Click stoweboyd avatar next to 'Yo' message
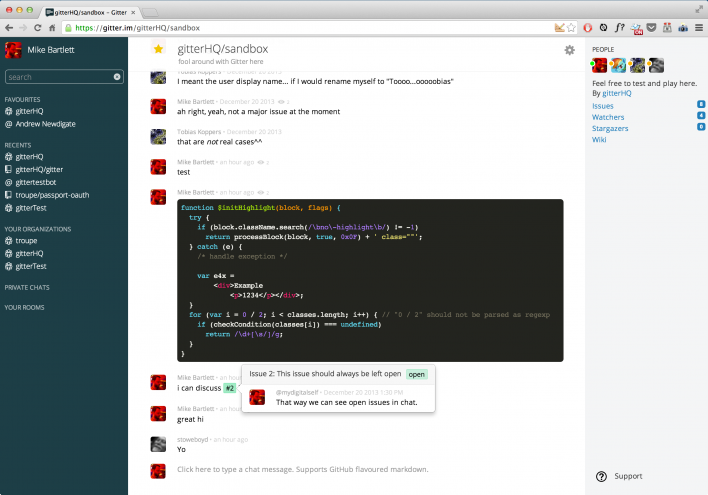The width and height of the screenshot is (708, 495). 158,444
